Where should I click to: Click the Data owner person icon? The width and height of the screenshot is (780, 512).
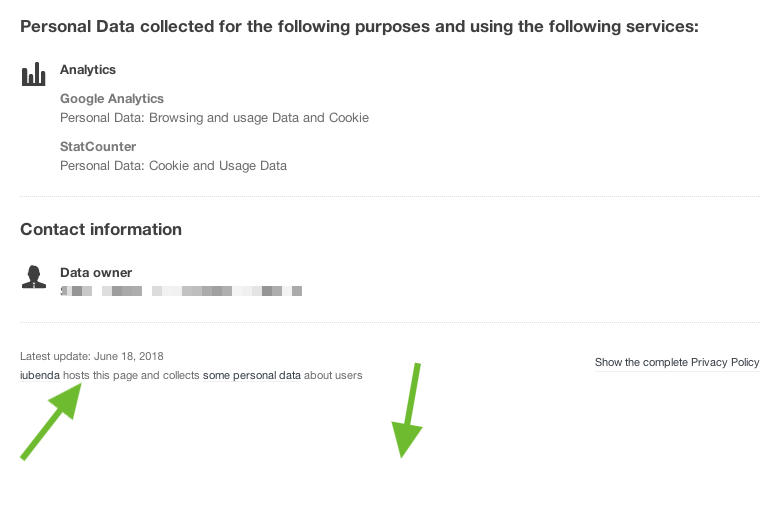click(x=34, y=277)
